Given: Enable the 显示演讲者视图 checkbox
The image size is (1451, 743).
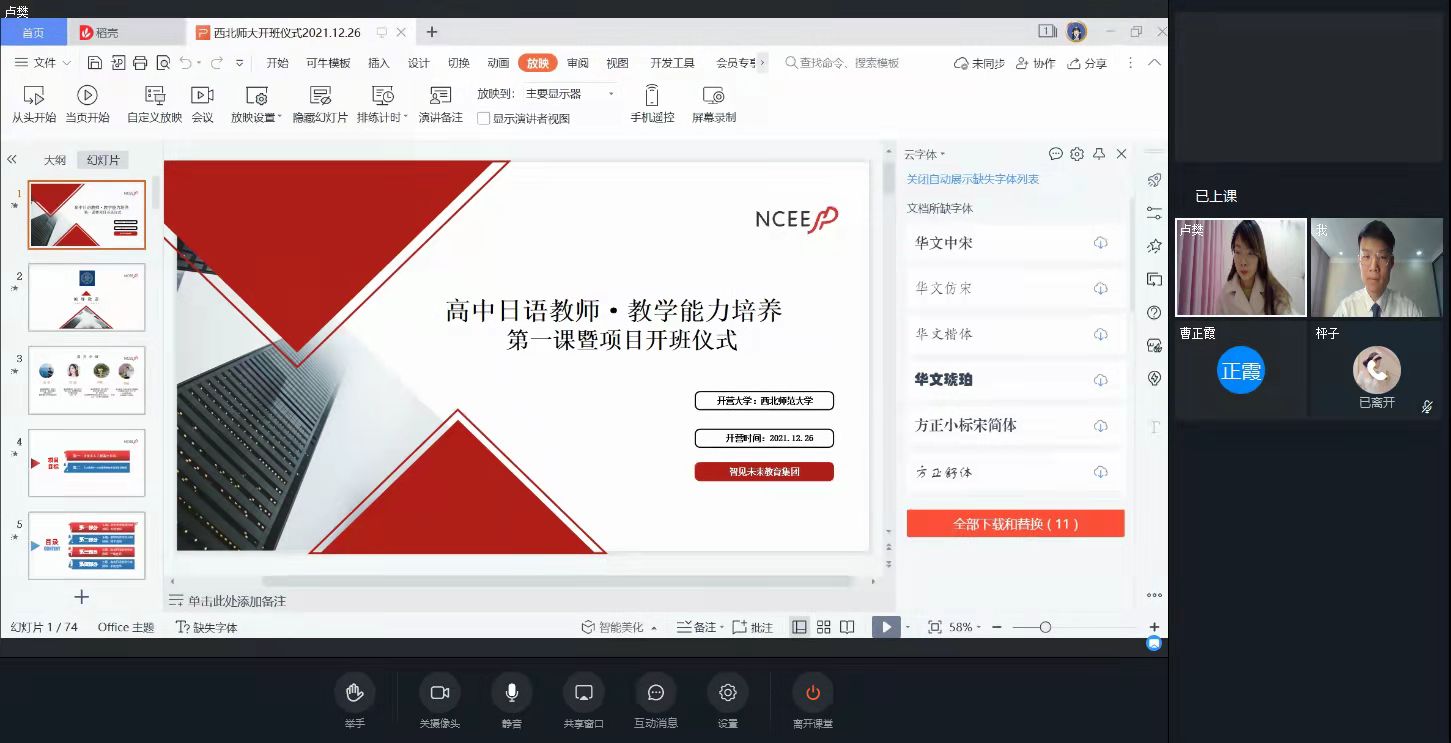Looking at the screenshot, I should (484, 118).
